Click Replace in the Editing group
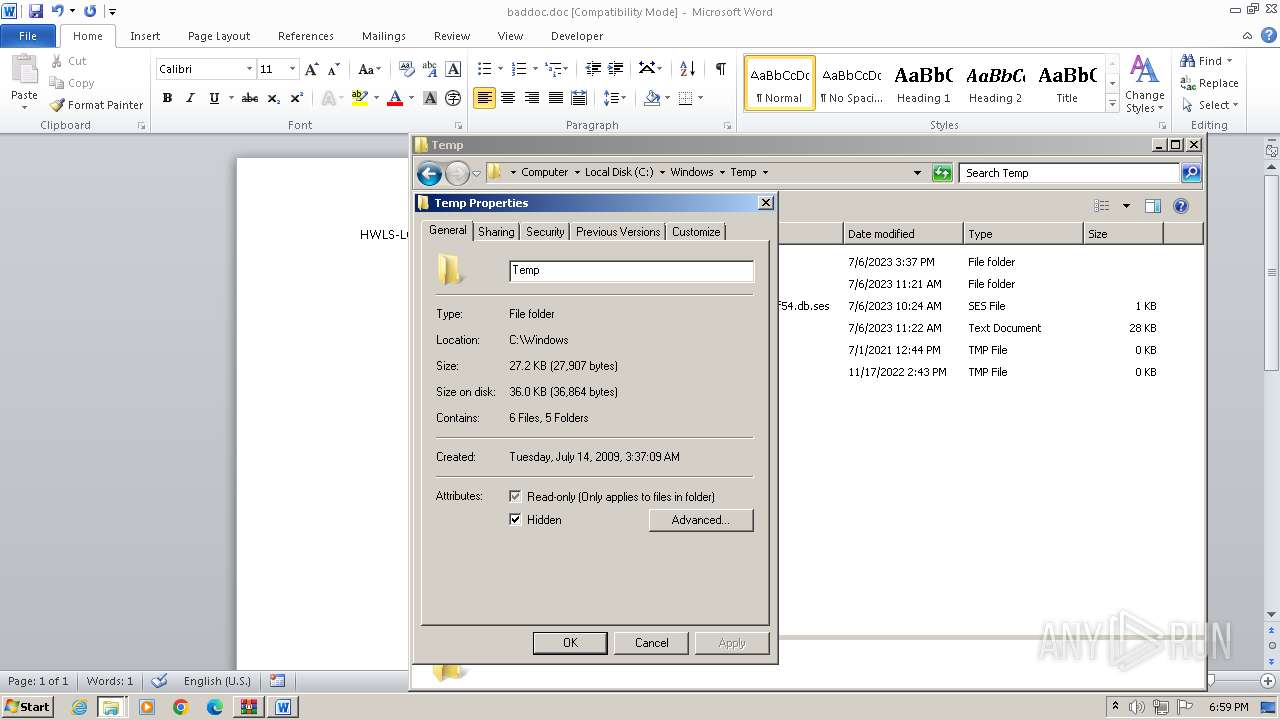Viewport: 1280px width, 720px height. click(x=1210, y=83)
